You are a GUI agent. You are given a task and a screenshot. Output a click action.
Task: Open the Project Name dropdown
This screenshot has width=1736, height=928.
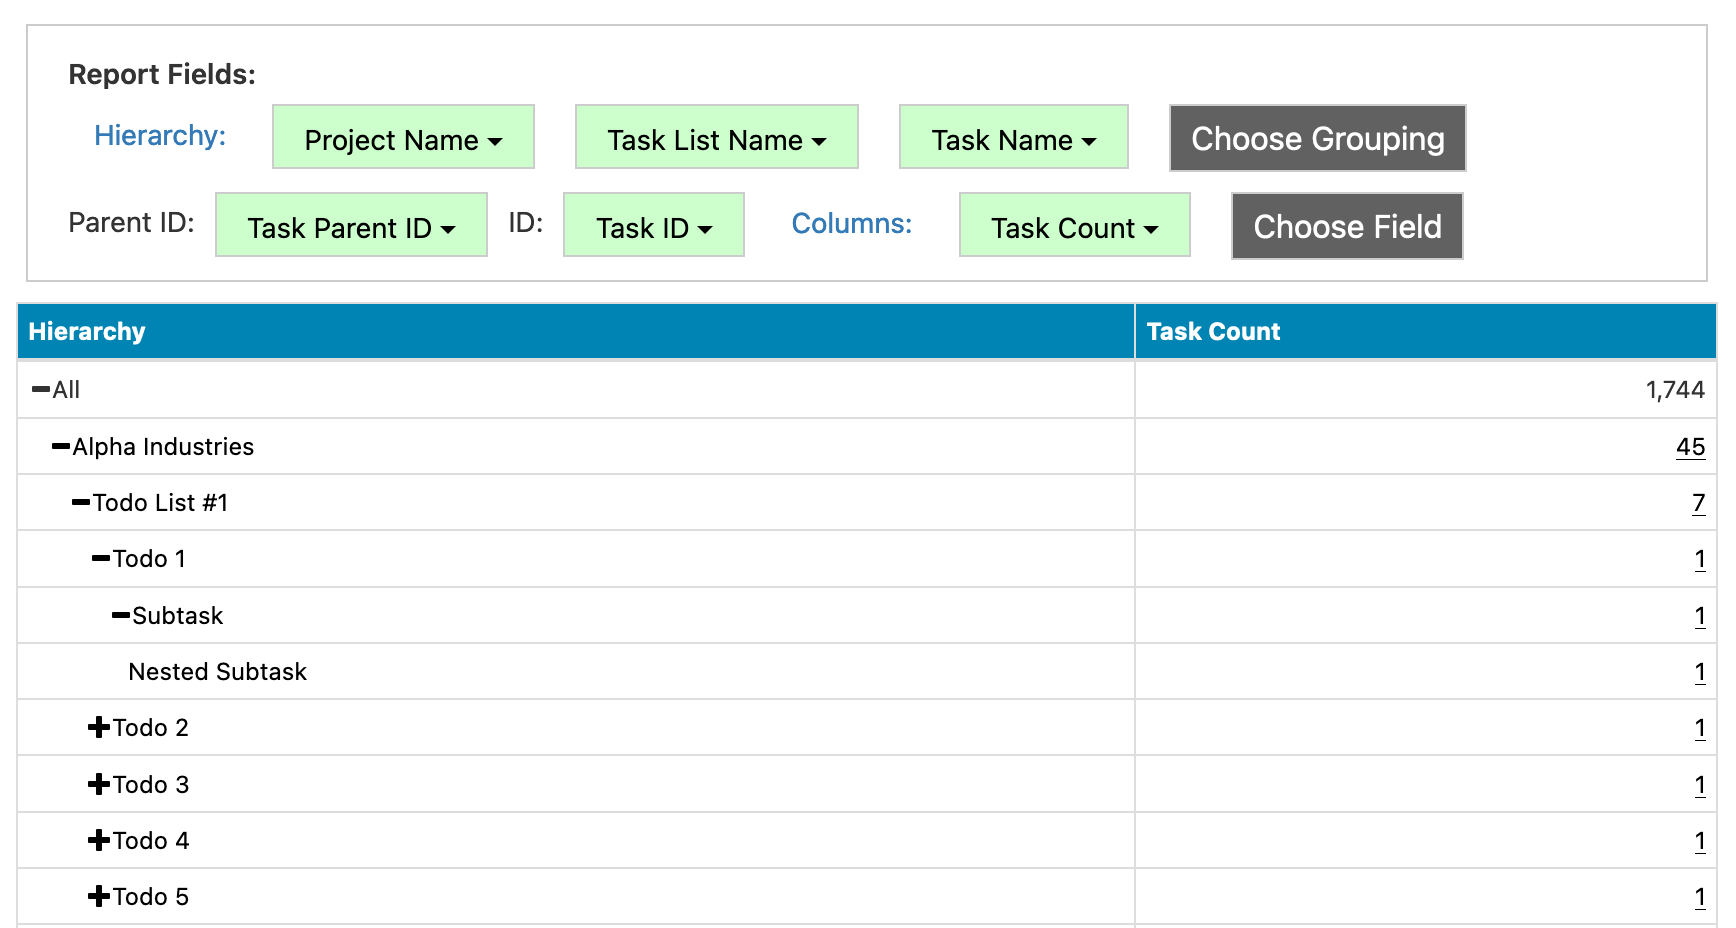click(x=403, y=139)
